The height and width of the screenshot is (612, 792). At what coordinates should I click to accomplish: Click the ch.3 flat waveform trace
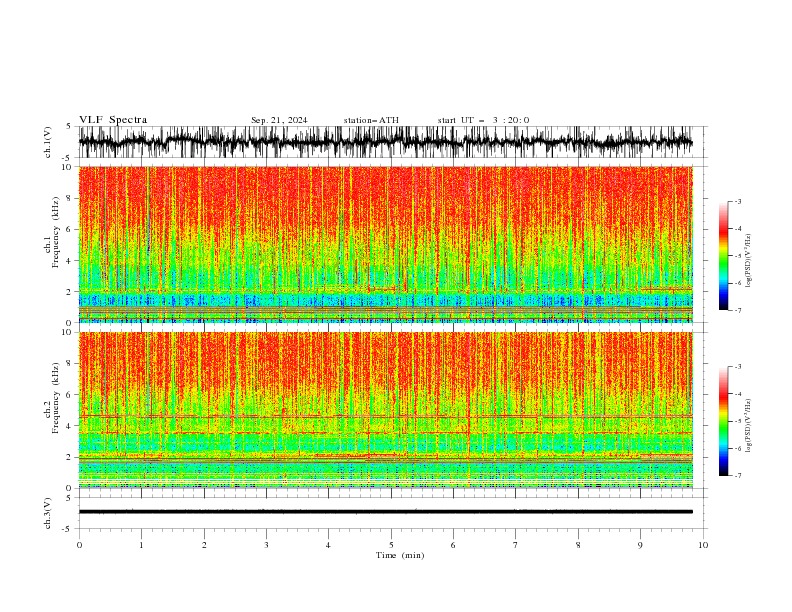coord(385,512)
